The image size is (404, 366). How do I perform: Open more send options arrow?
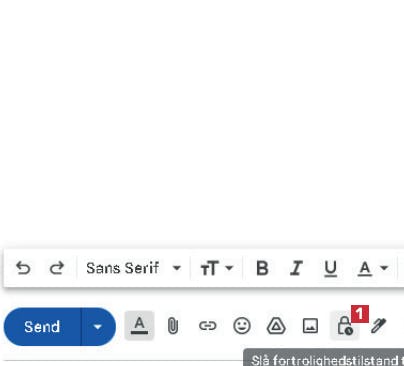click(x=98, y=327)
